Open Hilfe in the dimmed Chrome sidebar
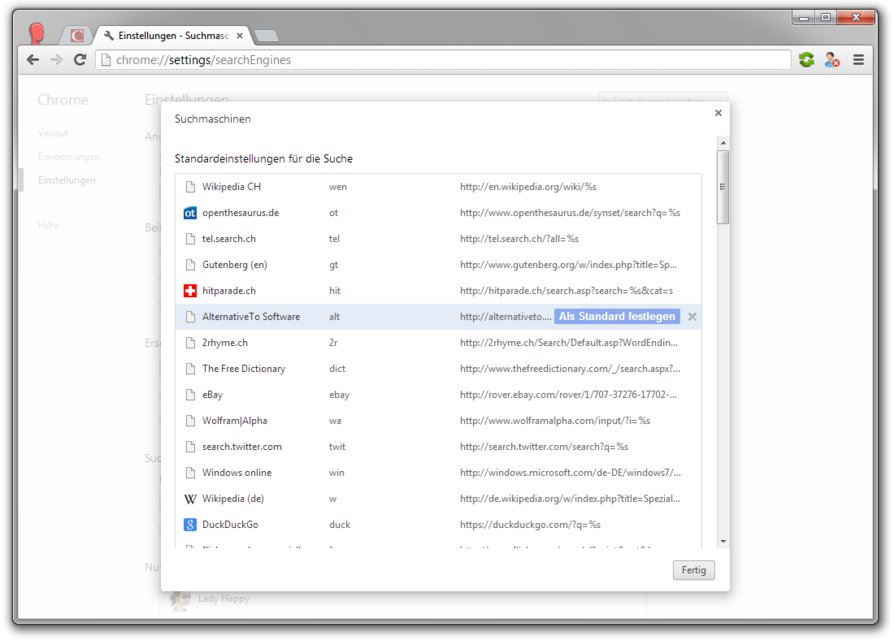Image resolution: width=894 pixels, height=640 pixels. pos(48,226)
